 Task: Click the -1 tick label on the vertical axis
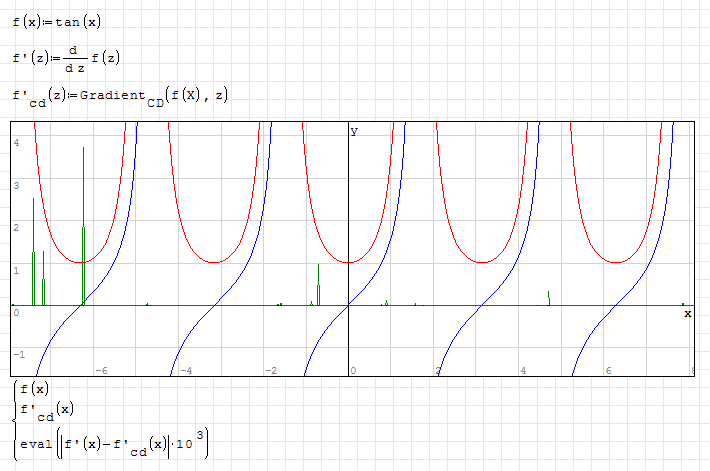[x=17, y=355]
